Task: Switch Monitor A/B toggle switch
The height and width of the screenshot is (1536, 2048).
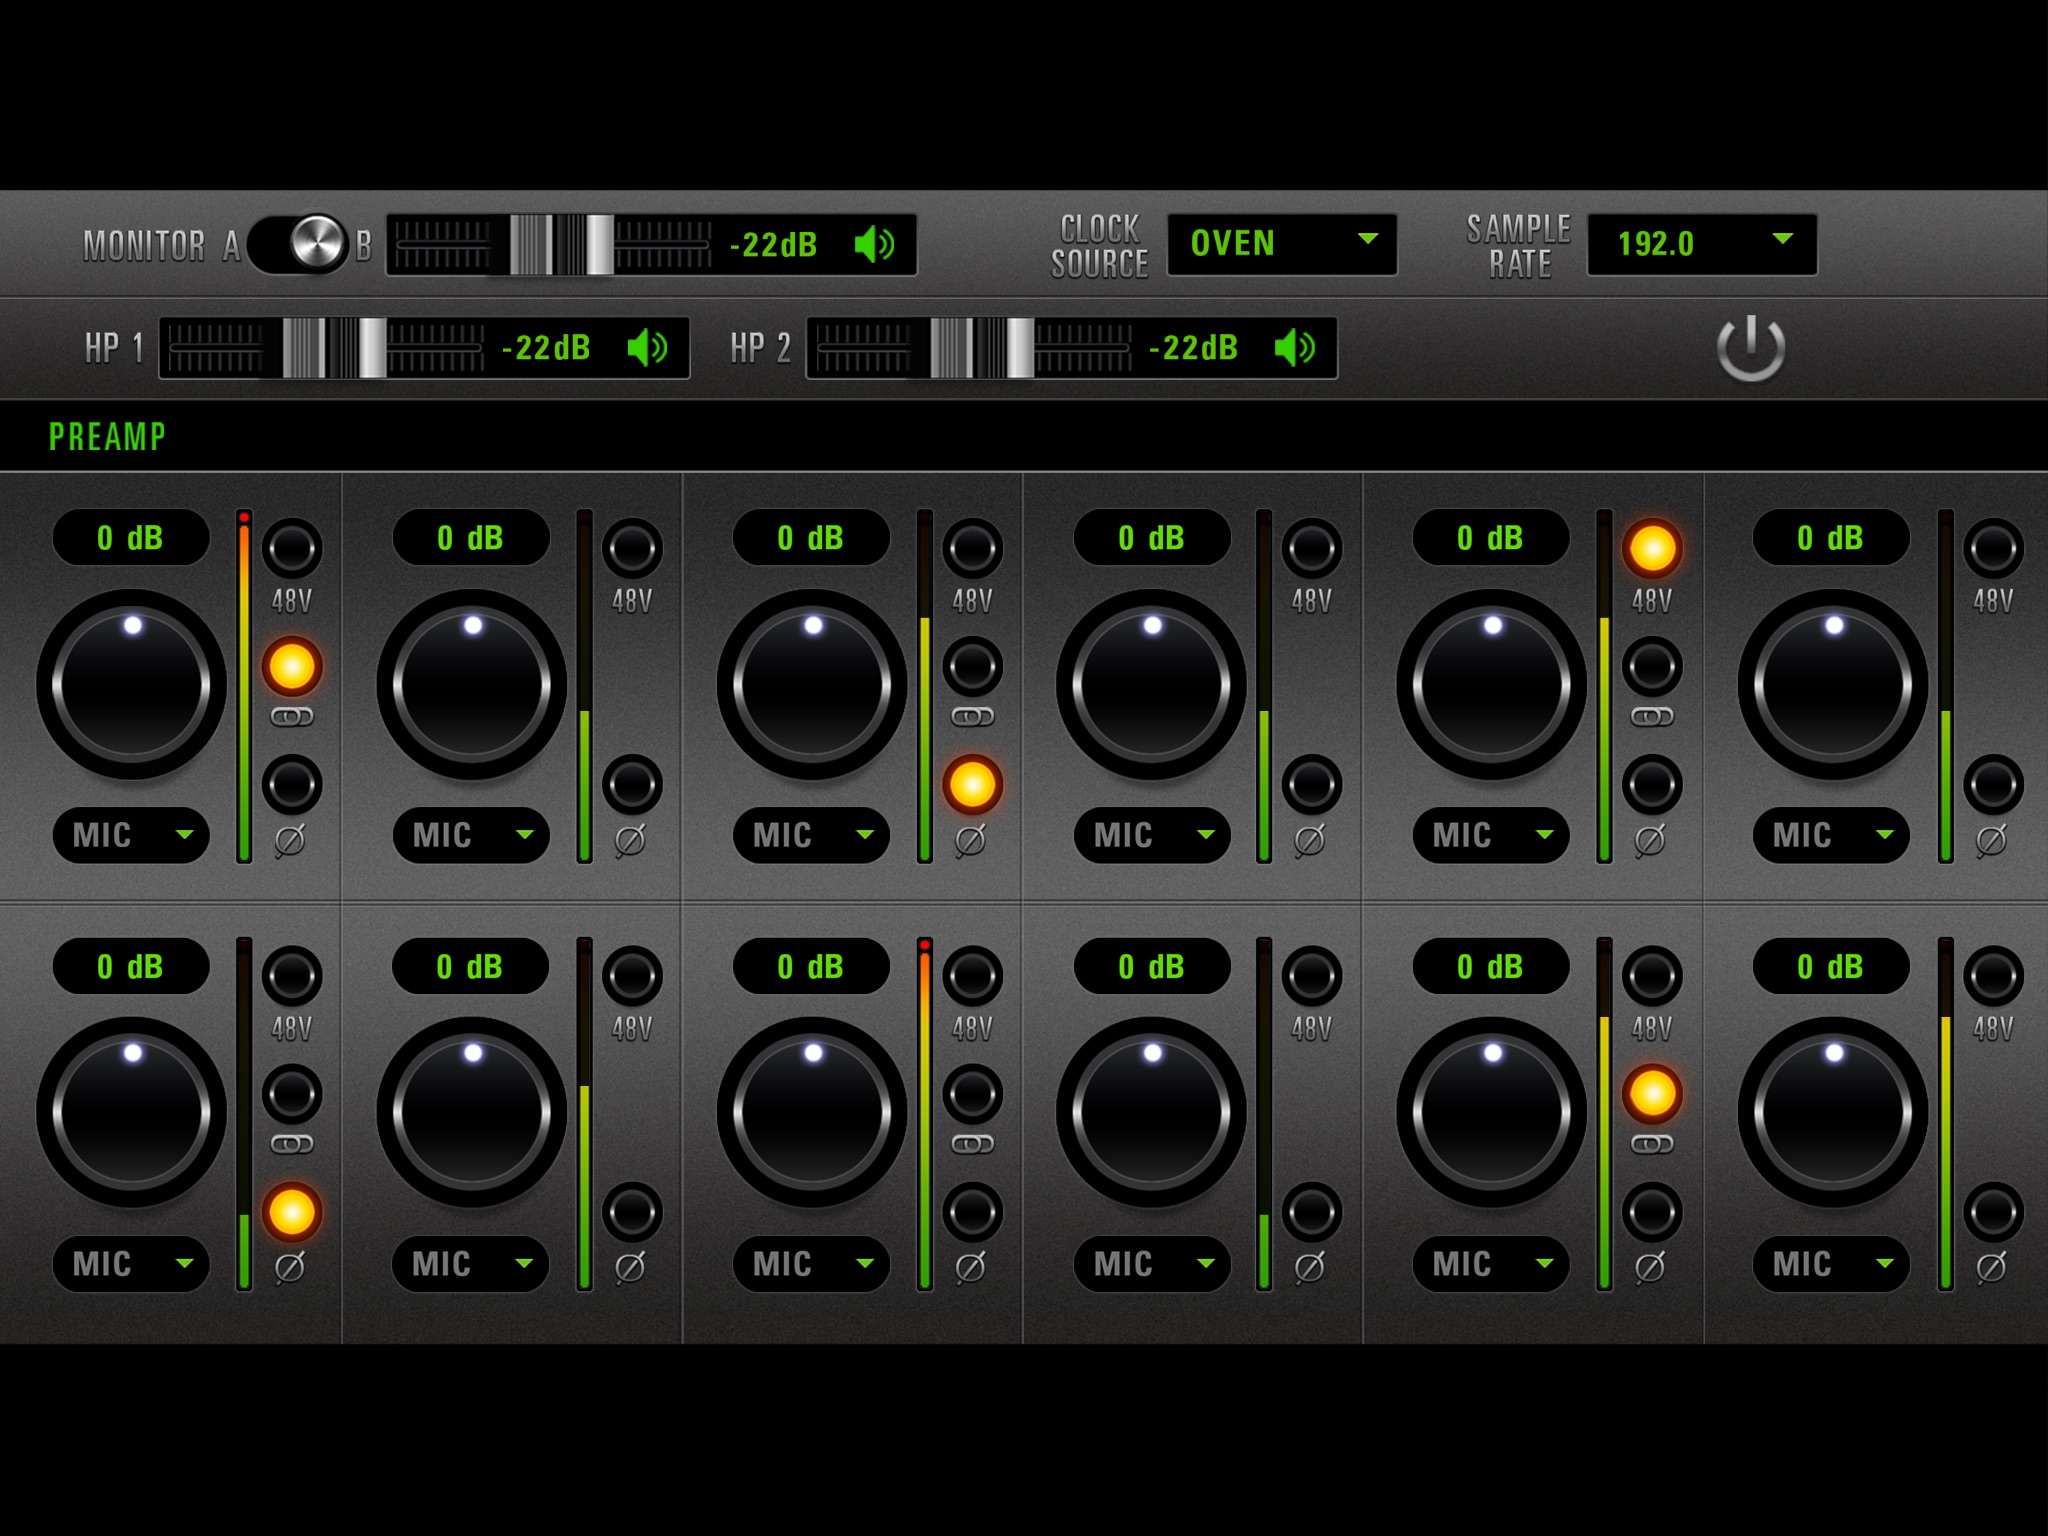Action: 300,245
